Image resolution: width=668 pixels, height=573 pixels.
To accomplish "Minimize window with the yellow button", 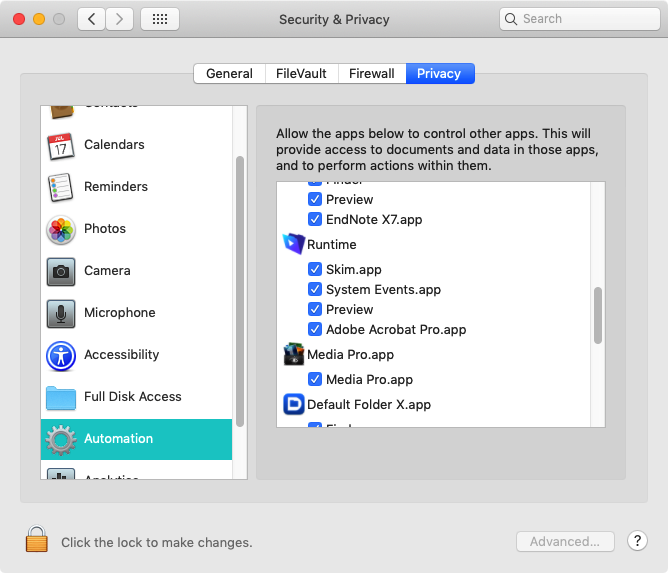I will 39,19.
